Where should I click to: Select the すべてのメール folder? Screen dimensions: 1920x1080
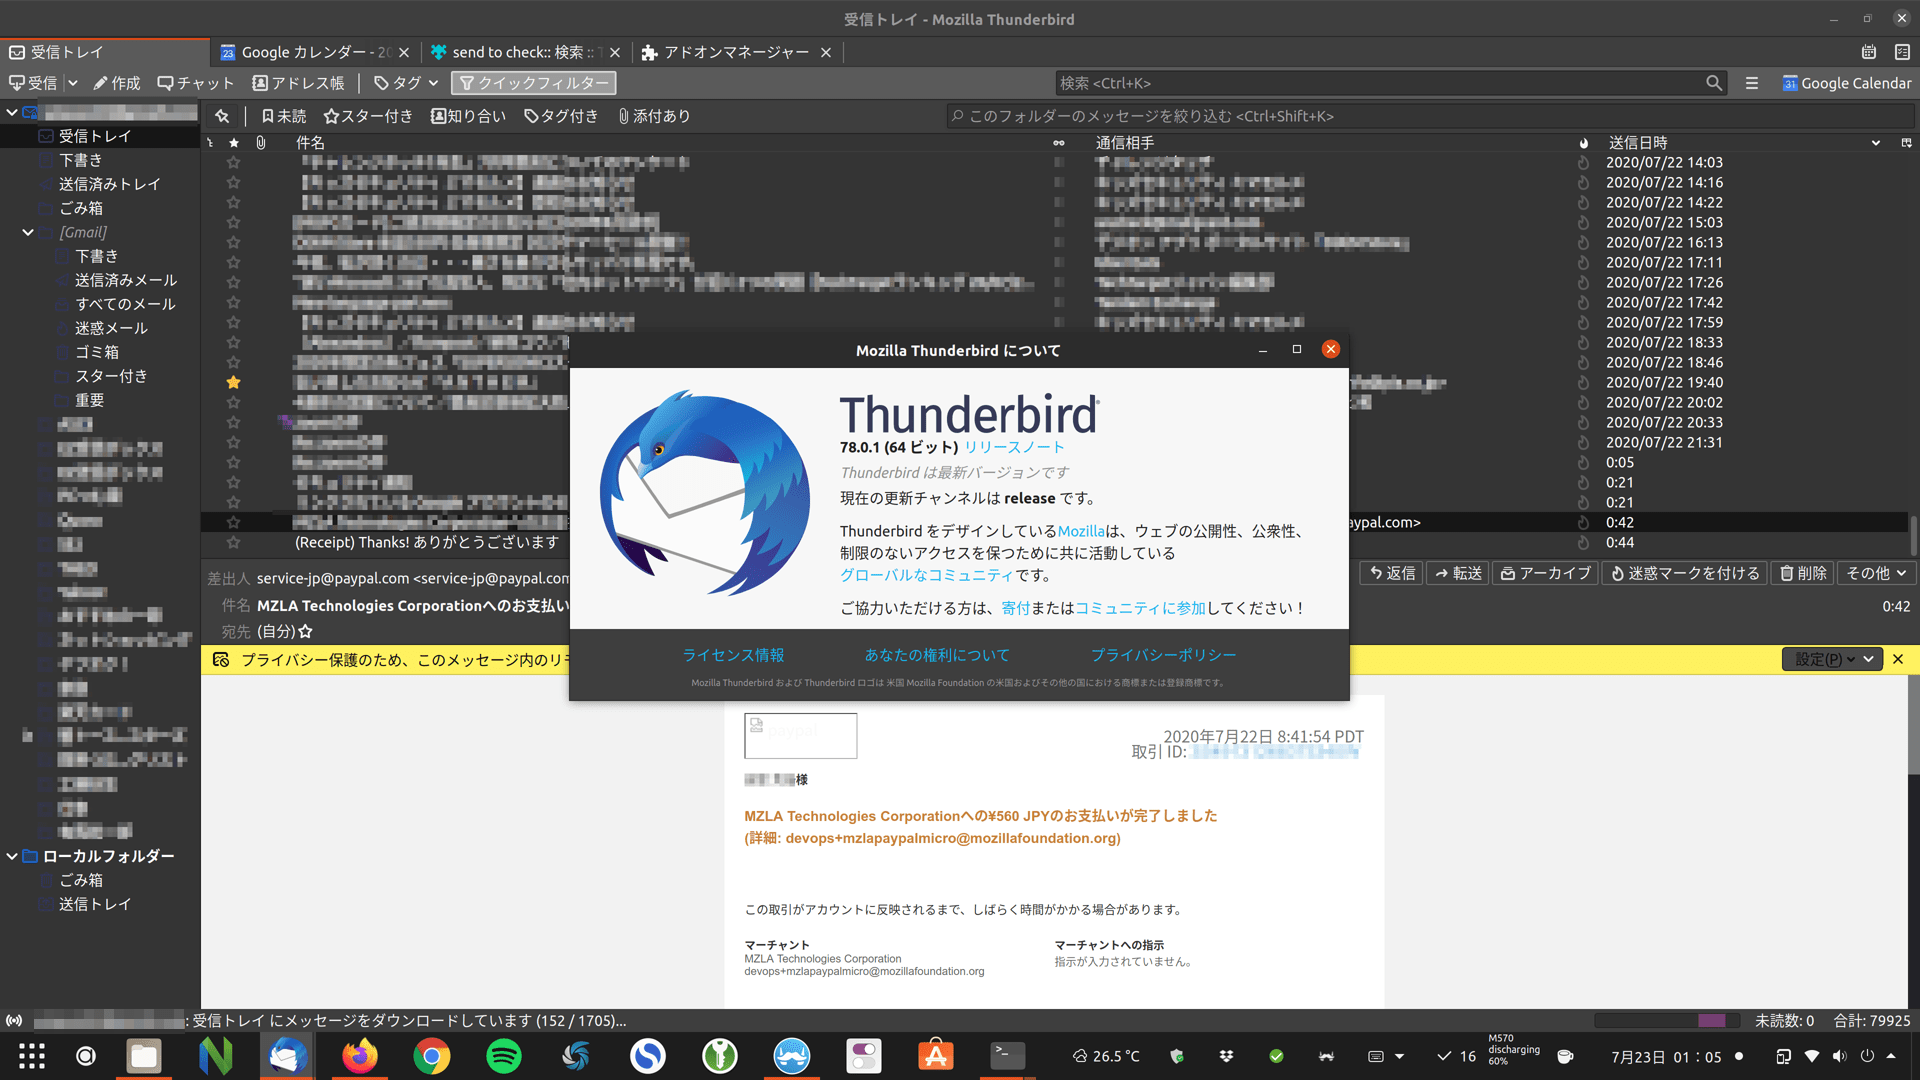[125, 304]
